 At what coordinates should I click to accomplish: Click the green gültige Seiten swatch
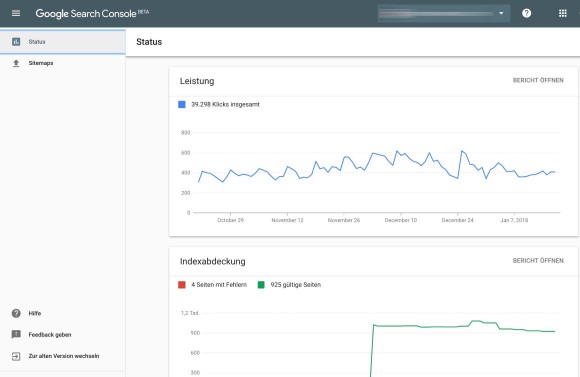pos(261,285)
